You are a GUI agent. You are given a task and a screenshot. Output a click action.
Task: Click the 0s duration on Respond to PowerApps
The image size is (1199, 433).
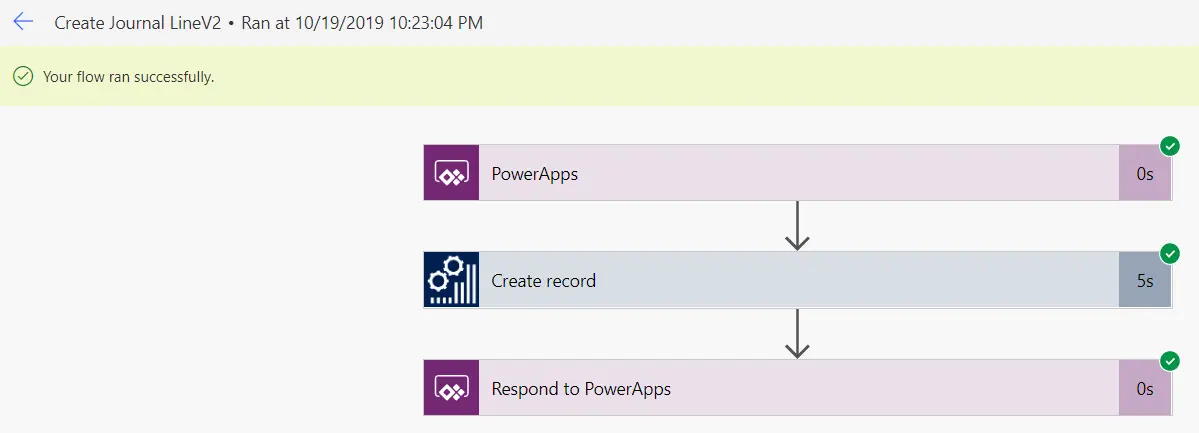[x=1145, y=389]
